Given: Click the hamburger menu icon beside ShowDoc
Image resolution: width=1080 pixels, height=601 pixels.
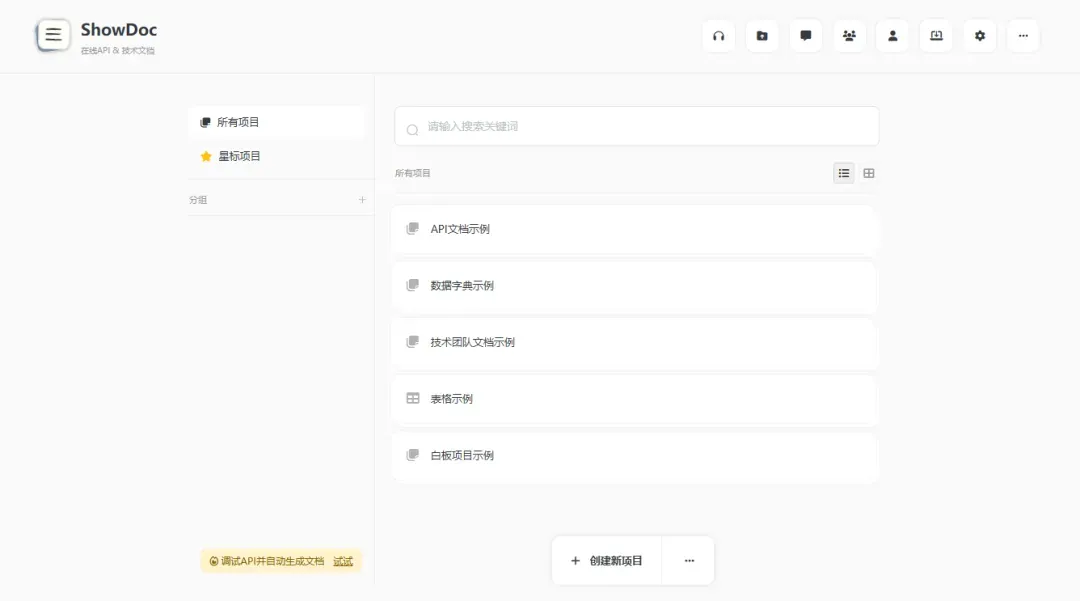Looking at the screenshot, I should coord(53,35).
